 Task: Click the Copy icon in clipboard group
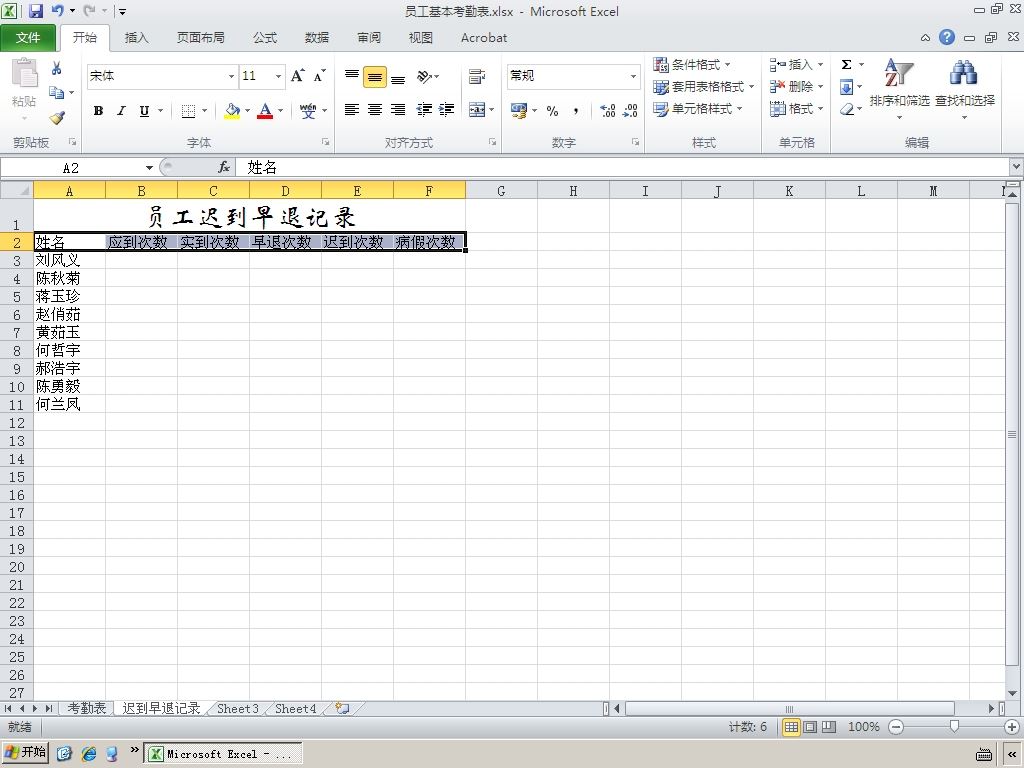(57, 93)
